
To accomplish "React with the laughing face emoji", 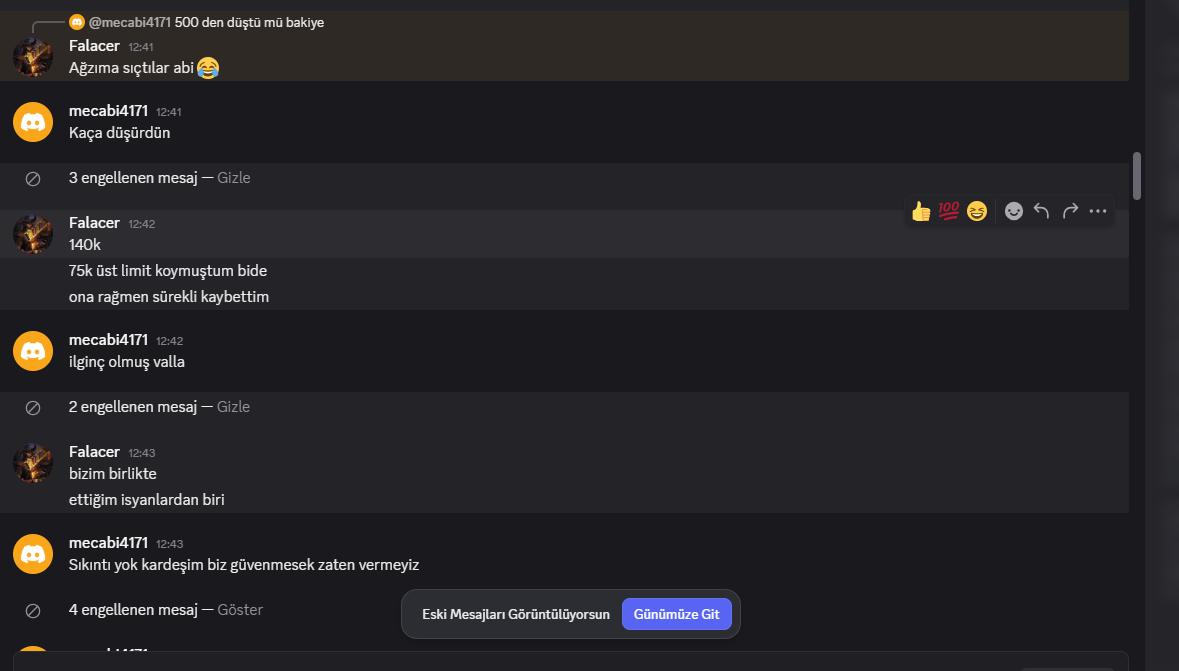I will [x=977, y=211].
